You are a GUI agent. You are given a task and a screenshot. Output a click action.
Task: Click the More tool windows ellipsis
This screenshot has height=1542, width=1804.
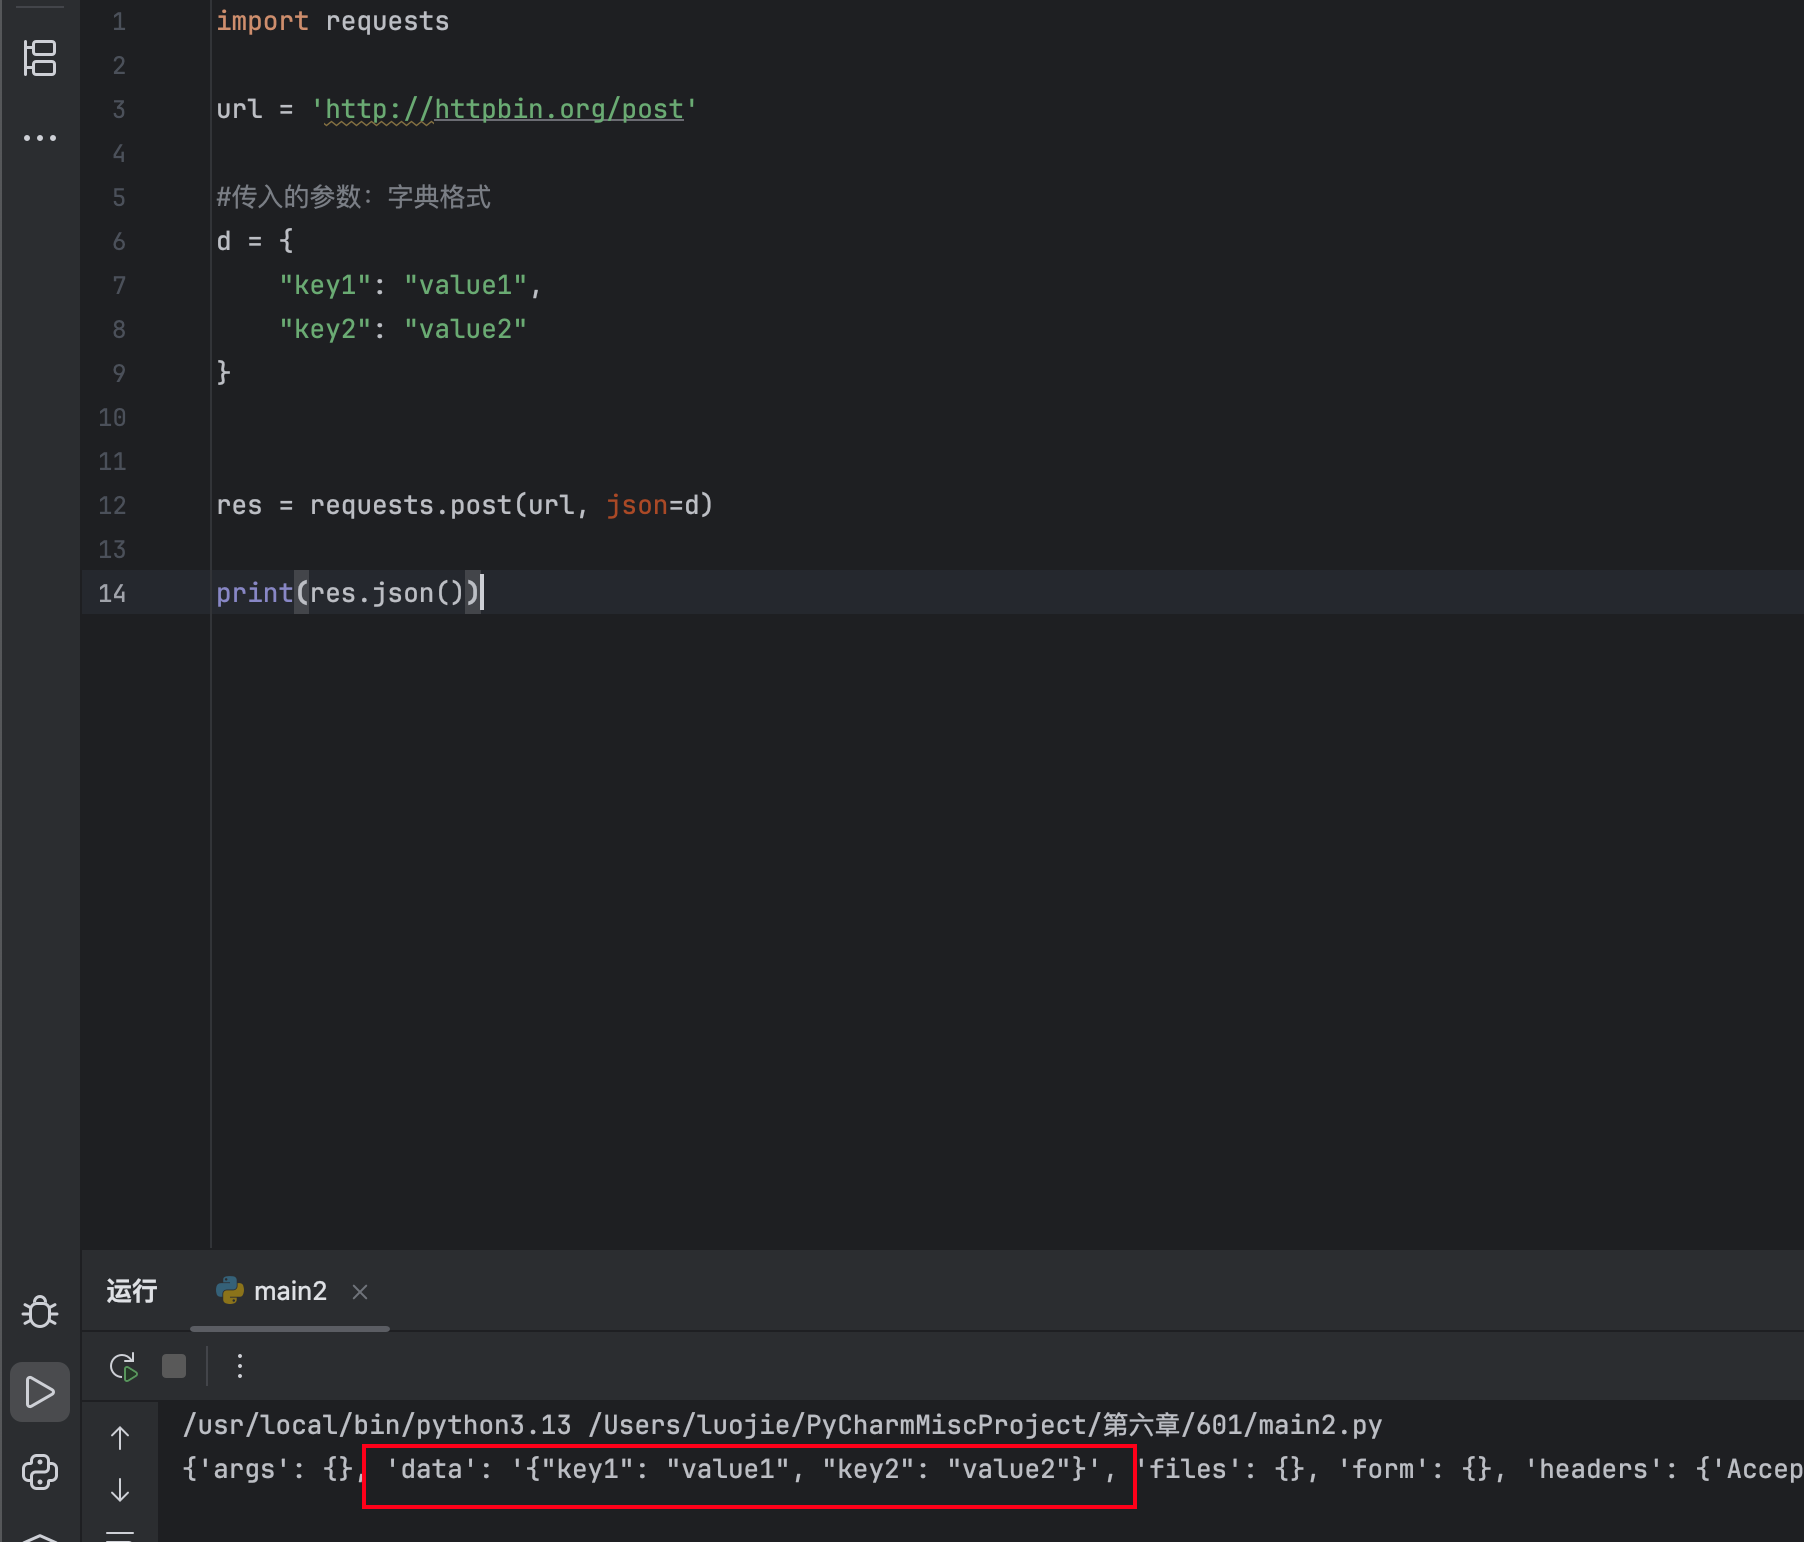pos(40,138)
